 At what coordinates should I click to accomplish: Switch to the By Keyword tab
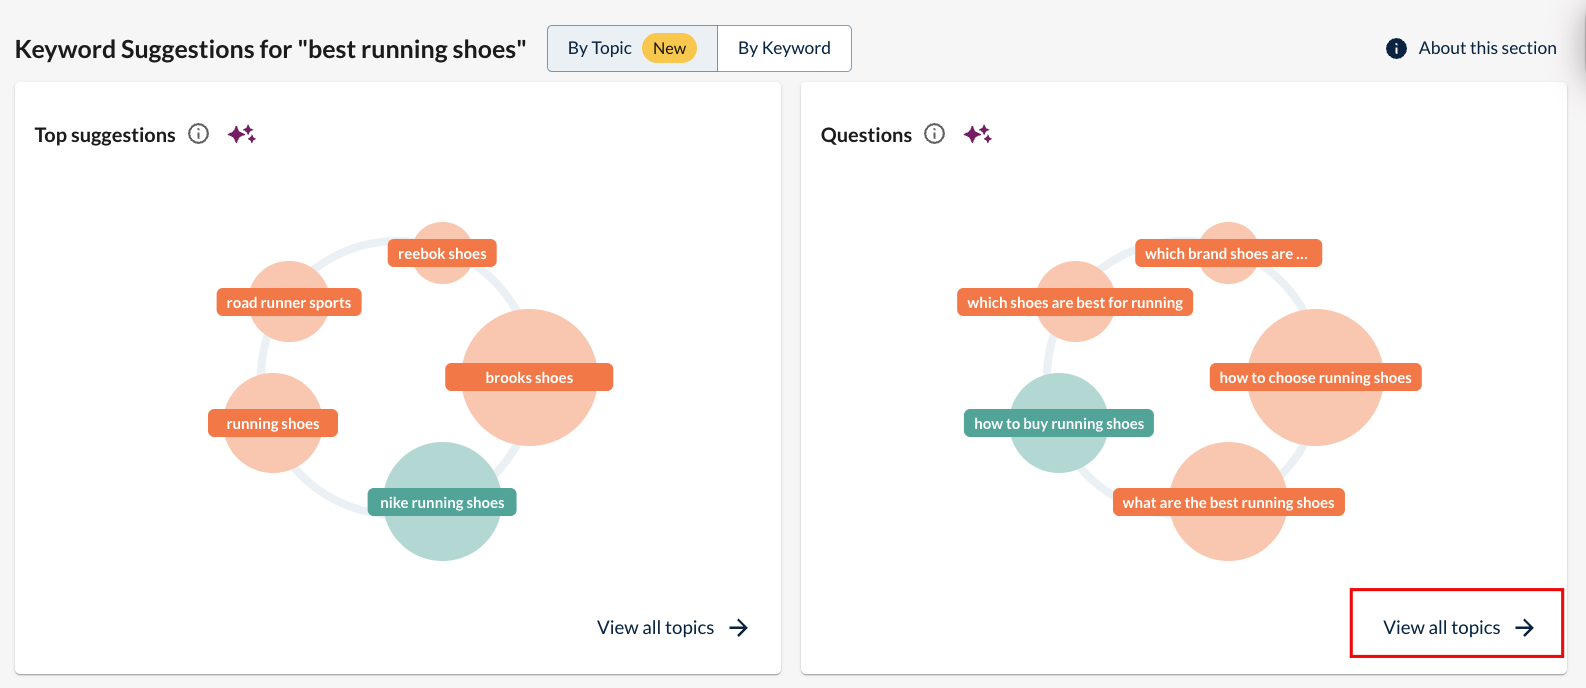click(x=784, y=48)
